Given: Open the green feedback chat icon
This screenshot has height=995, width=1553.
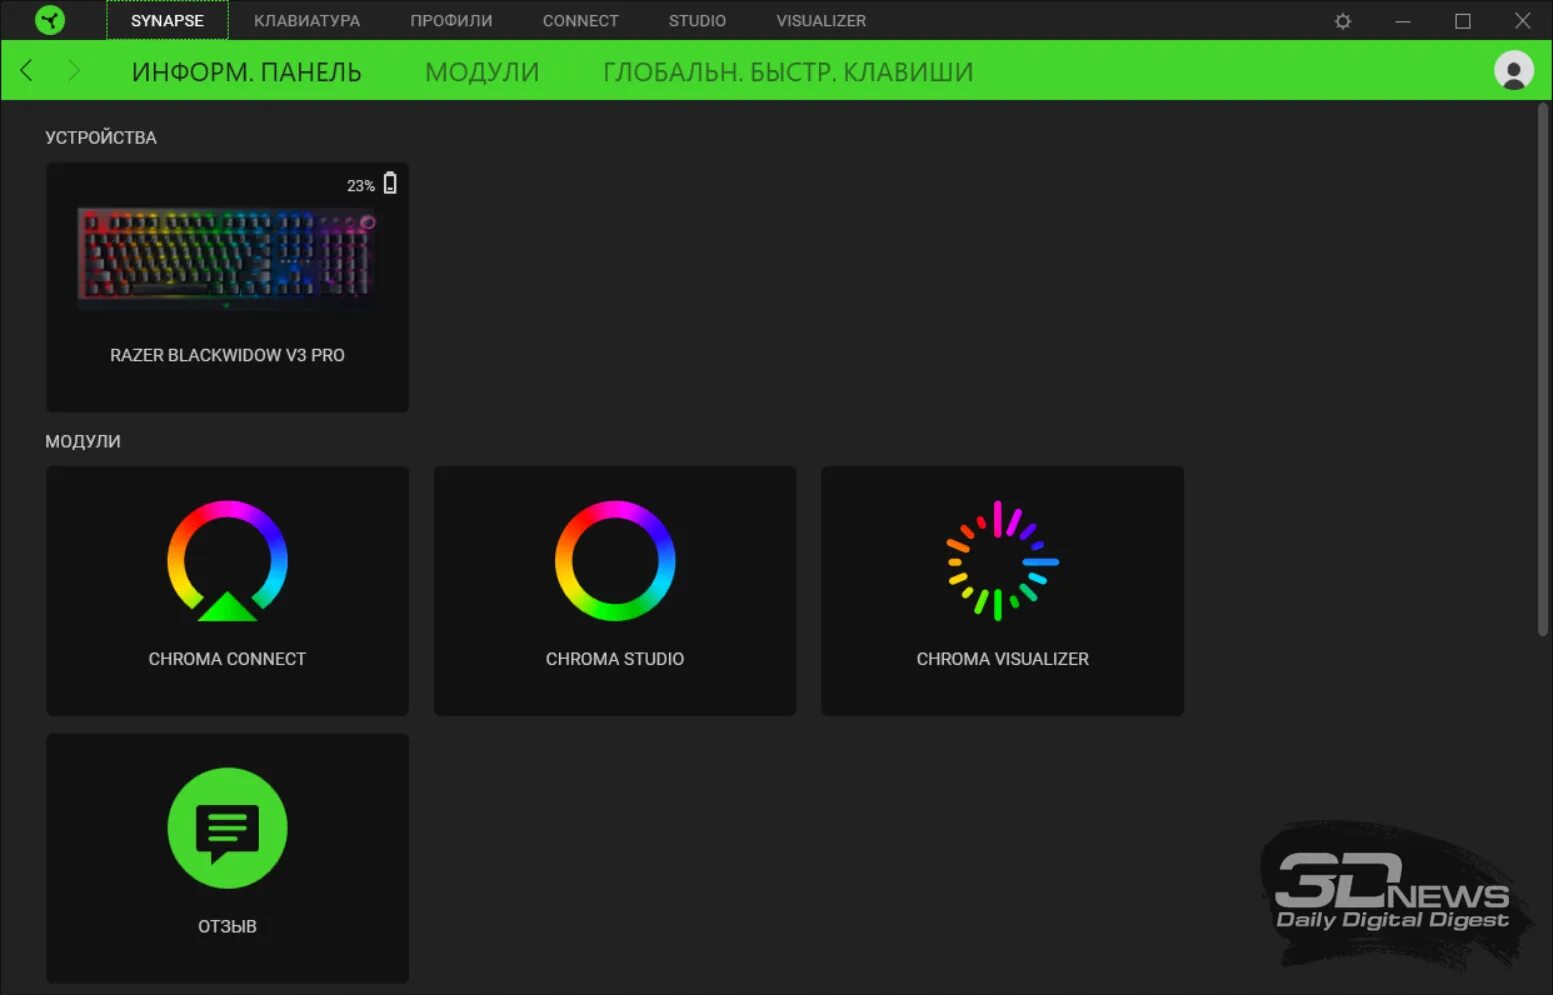Looking at the screenshot, I should 227,828.
